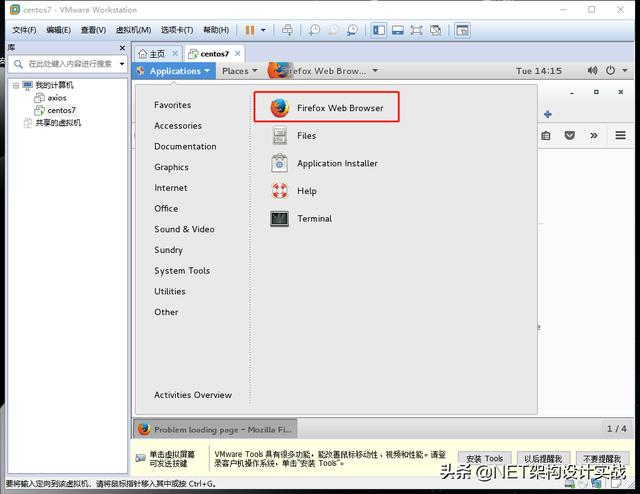The image size is (640, 494).
Task: Click Firefox bookmarks list icon
Action: click(x=546, y=136)
